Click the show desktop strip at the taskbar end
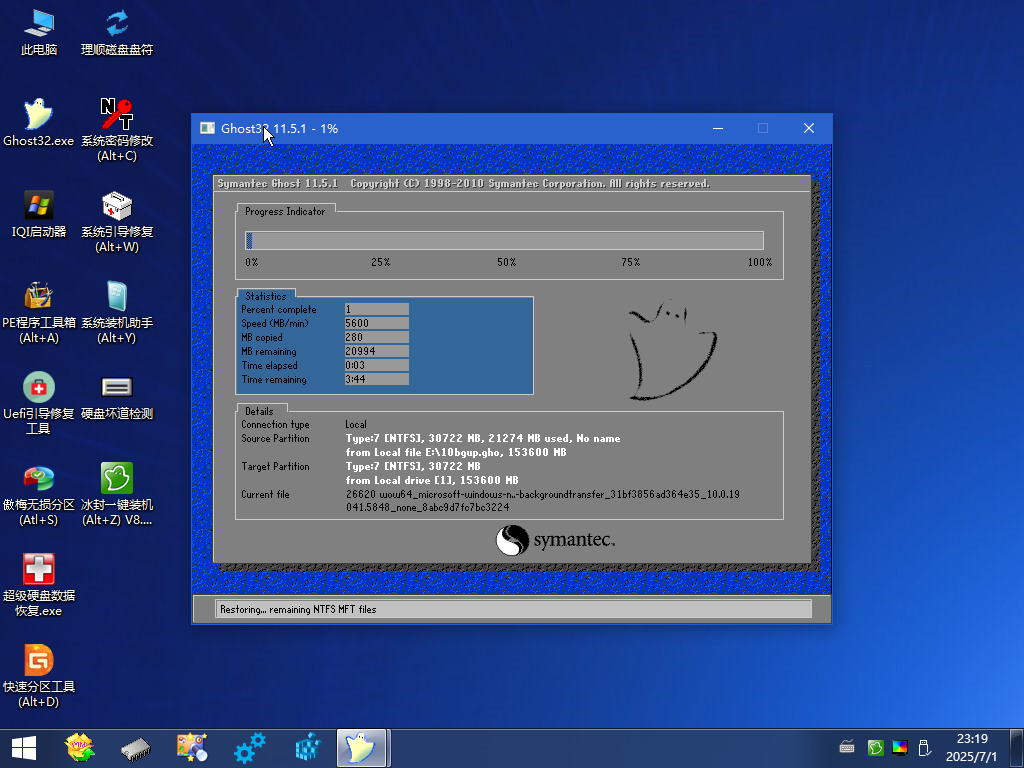 (1017, 748)
